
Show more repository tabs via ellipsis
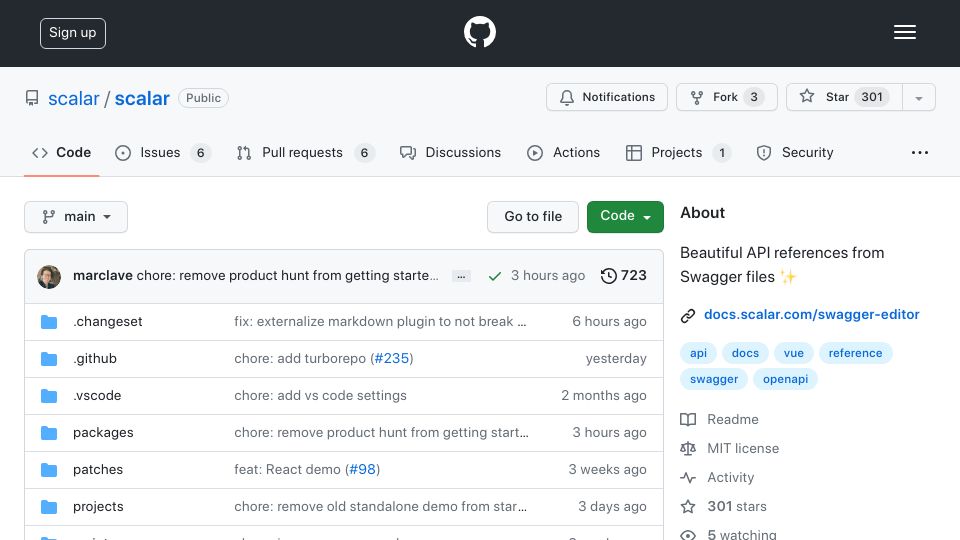point(920,152)
